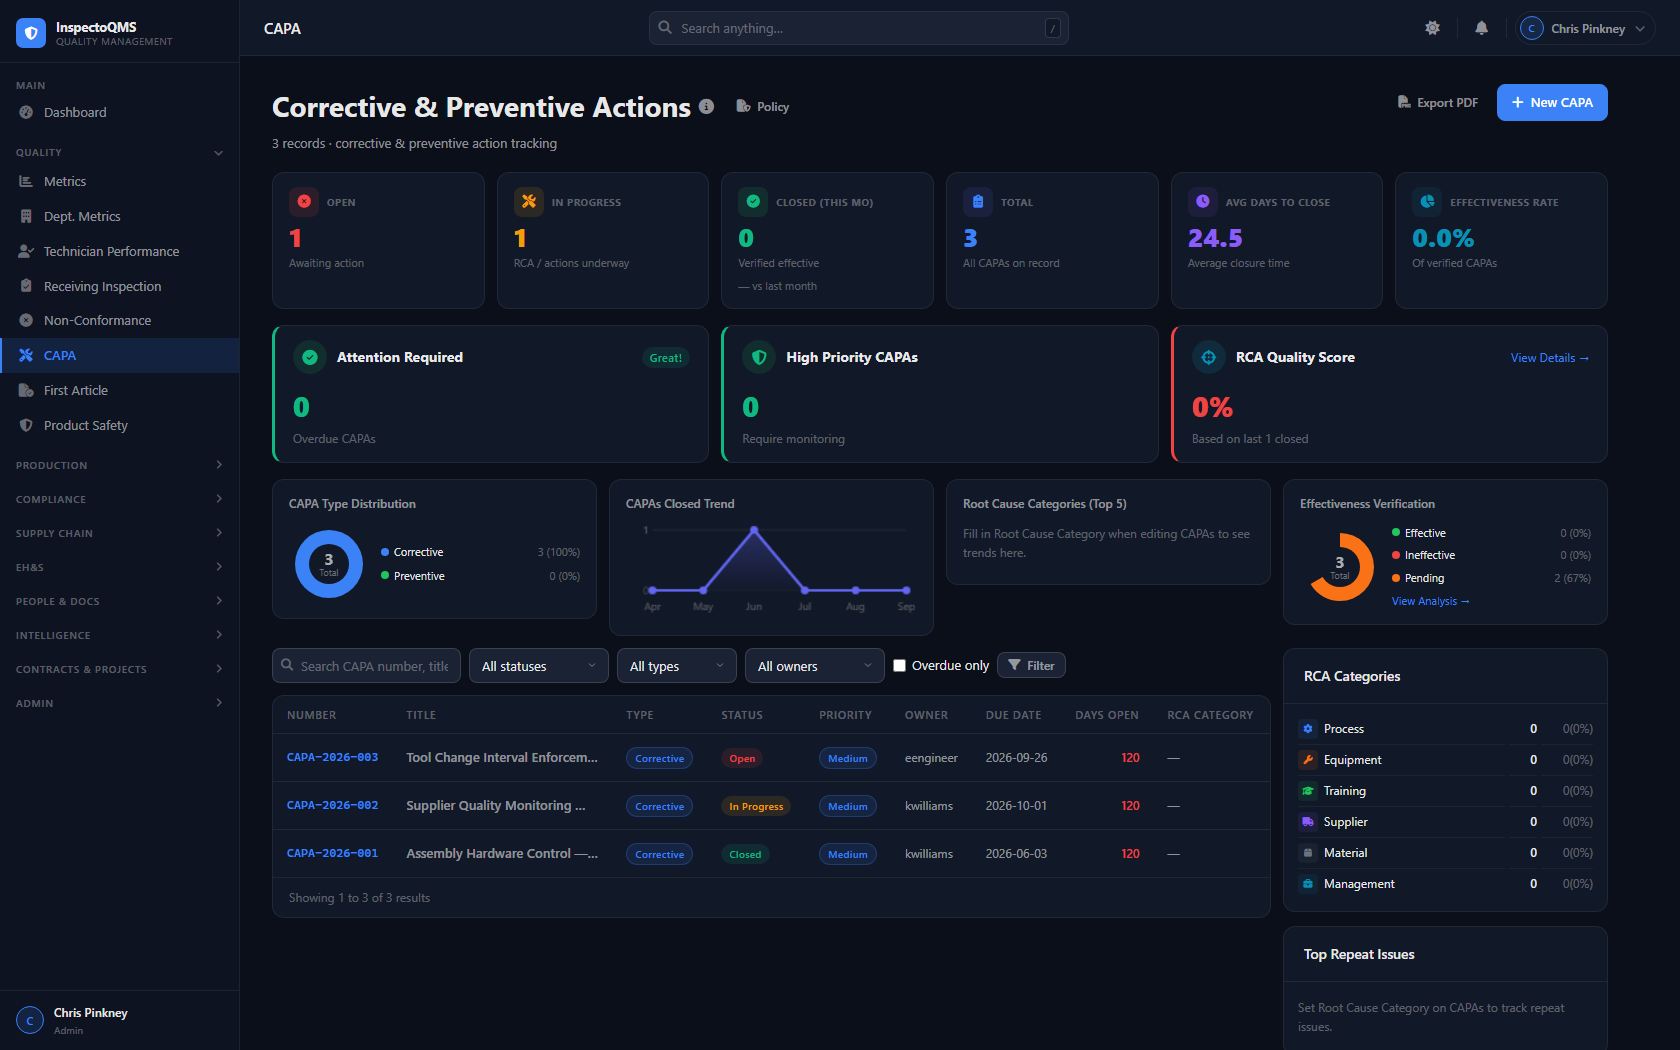Click the Product Safety shield icon
Image resolution: width=1680 pixels, height=1050 pixels.
pos(26,425)
